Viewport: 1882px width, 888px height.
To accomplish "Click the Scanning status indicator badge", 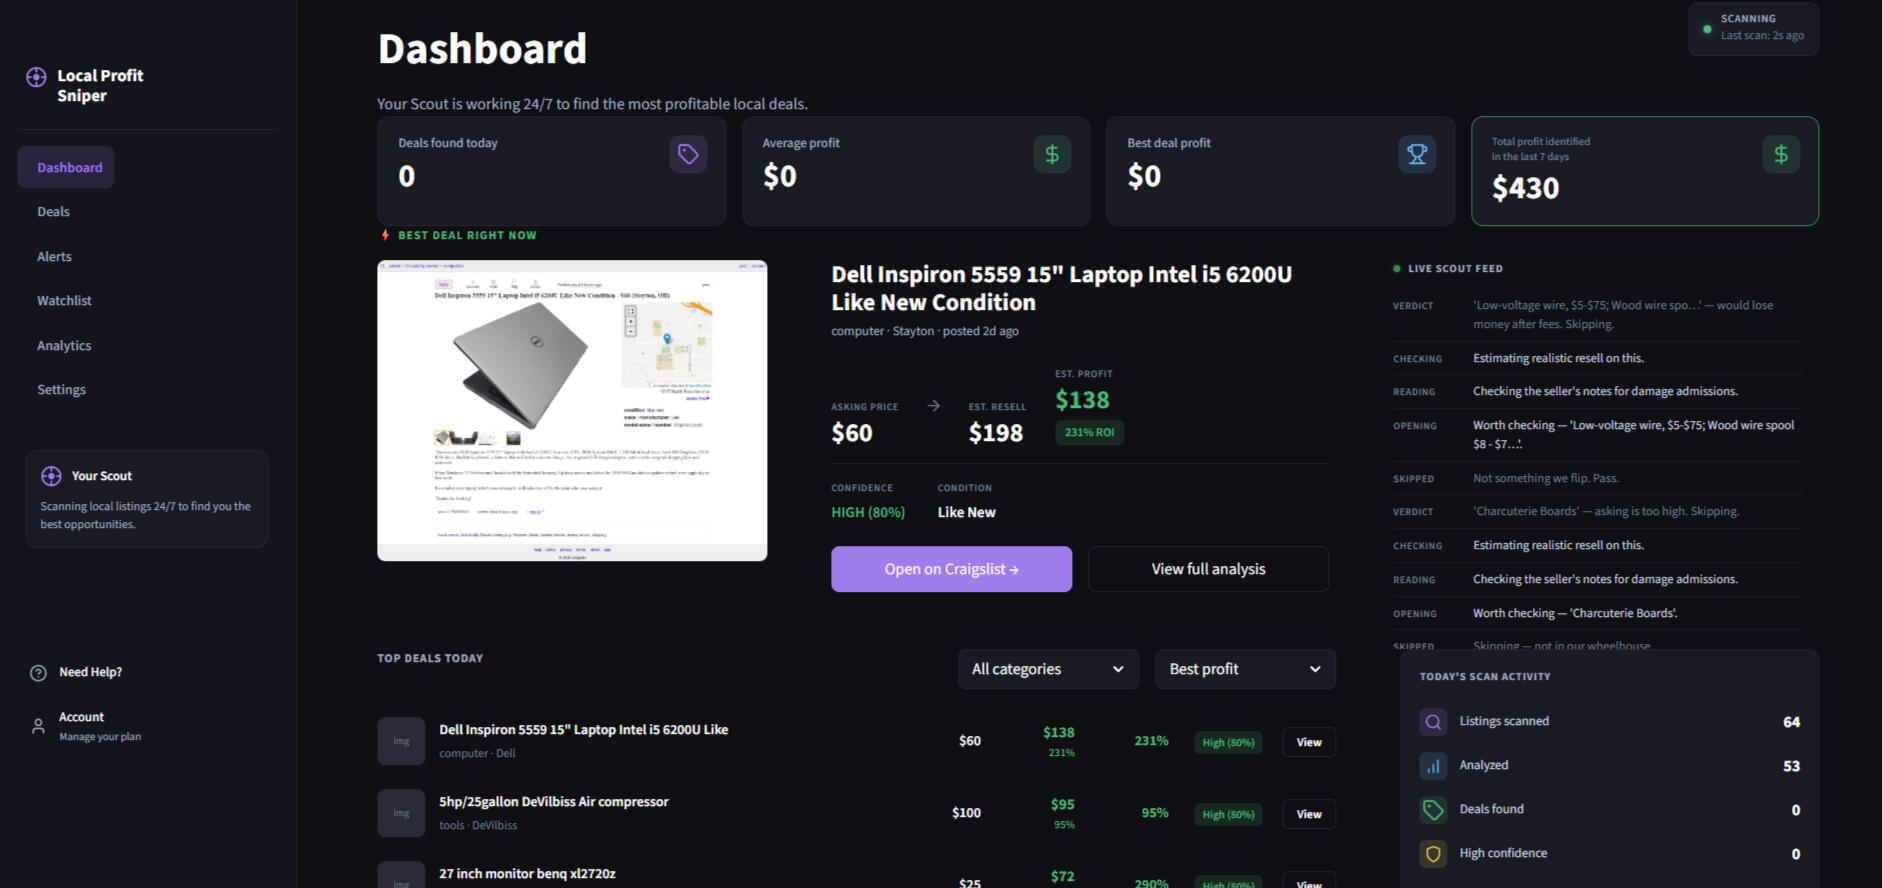I will 1752,28.
